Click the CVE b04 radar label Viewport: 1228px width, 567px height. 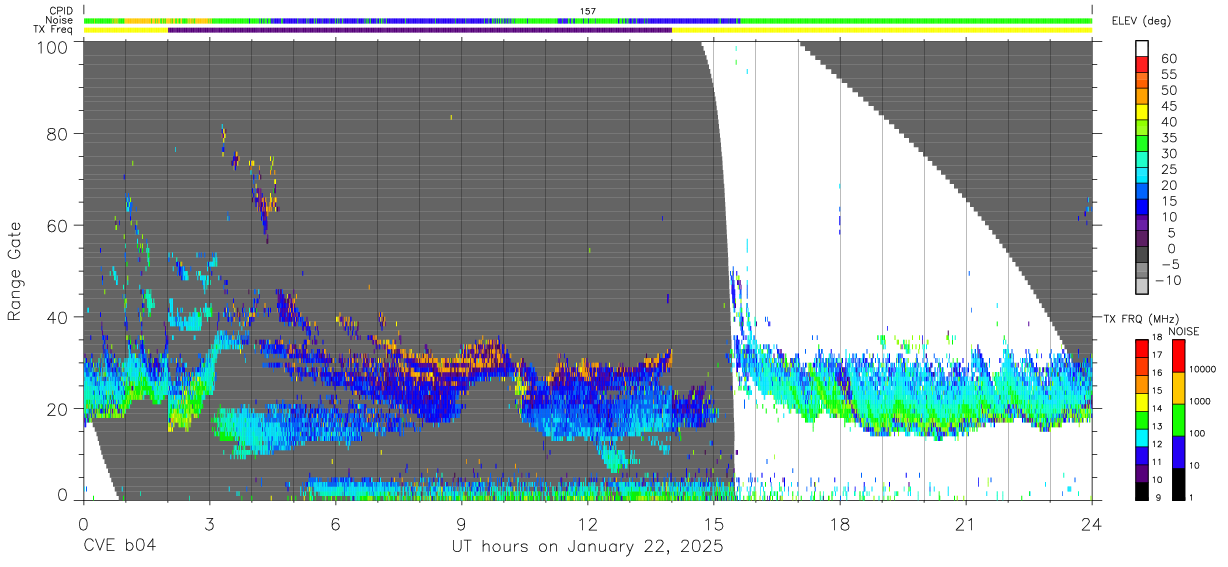[119, 546]
